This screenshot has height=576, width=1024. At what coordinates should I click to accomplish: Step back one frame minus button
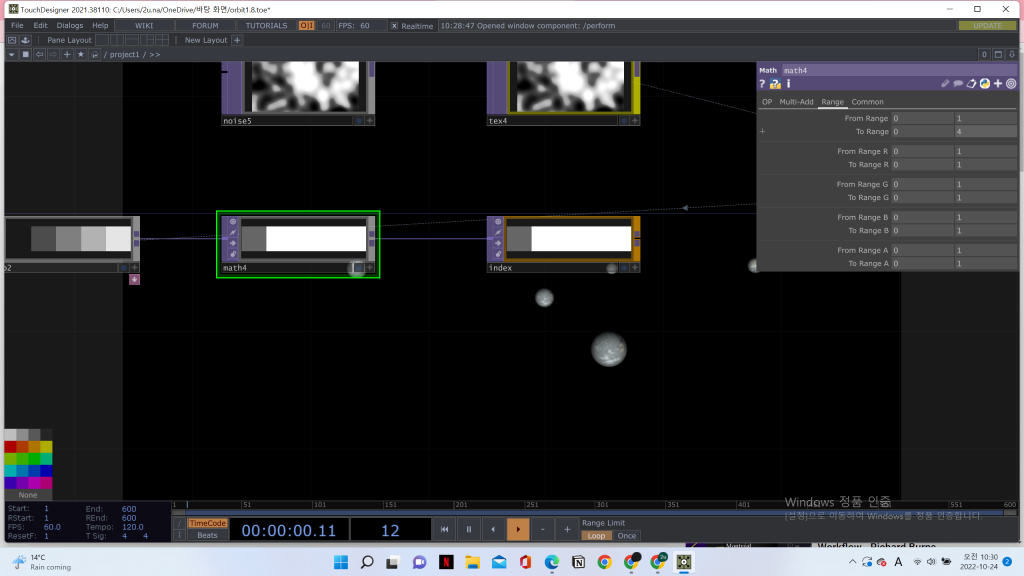pos(543,529)
